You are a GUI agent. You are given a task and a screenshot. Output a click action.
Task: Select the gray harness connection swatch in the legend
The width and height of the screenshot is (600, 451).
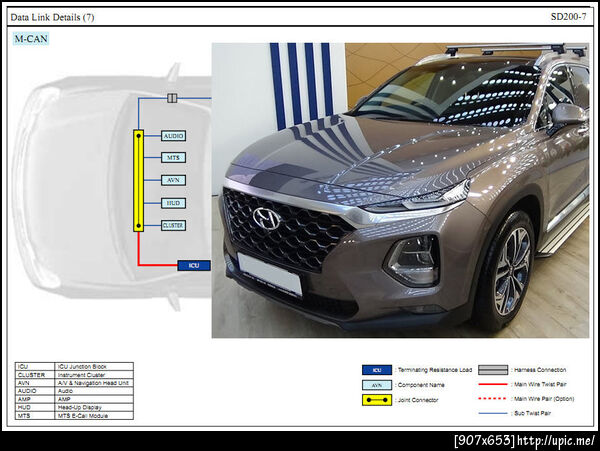(x=493, y=370)
